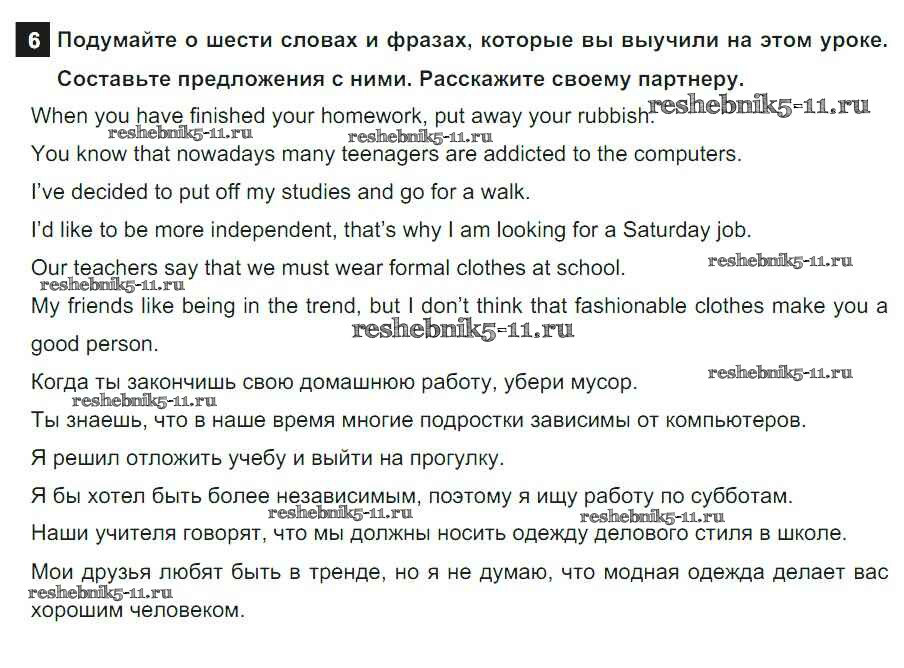Select the heading line "Подумайте о шести словах"
The width and height of the screenshot is (904, 668).
click(x=472, y=41)
